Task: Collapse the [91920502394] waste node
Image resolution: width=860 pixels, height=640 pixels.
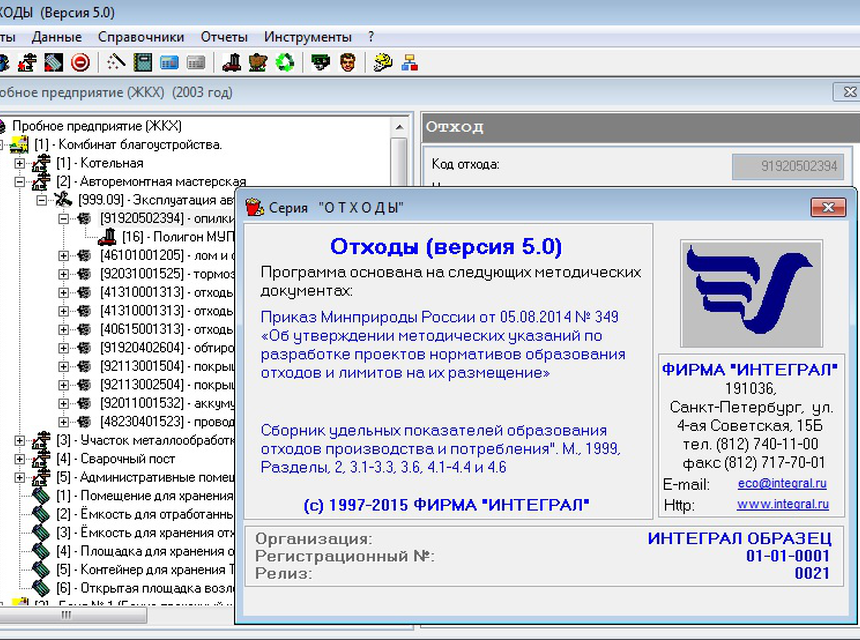Action: (64, 219)
